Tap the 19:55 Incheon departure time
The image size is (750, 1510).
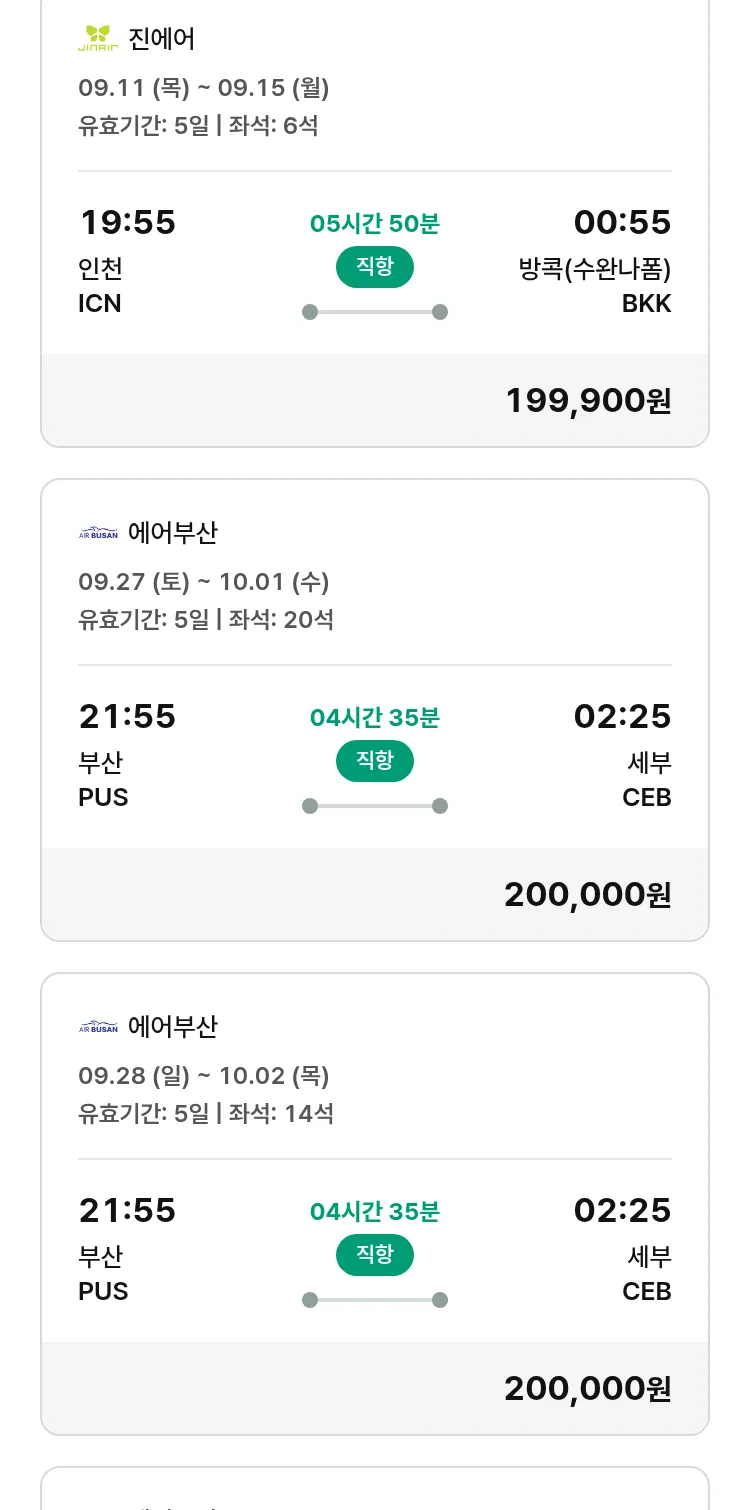[127, 222]
